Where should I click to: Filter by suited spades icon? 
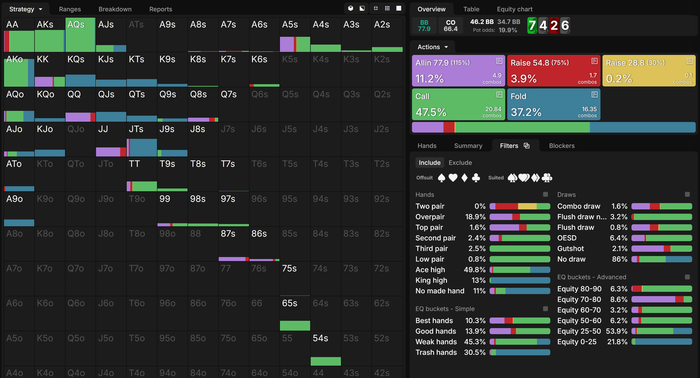click(512, 178)
